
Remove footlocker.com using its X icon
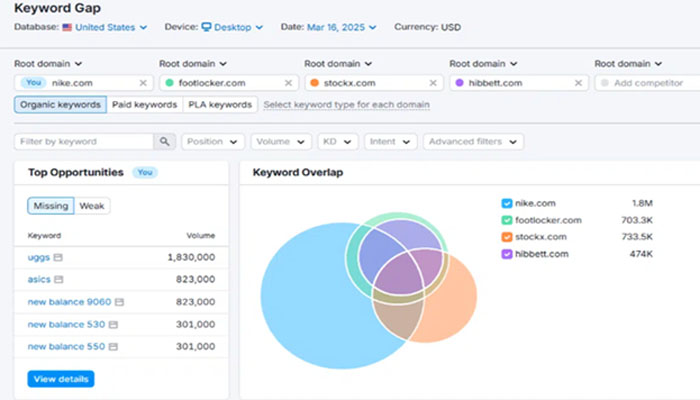point(287,83)
